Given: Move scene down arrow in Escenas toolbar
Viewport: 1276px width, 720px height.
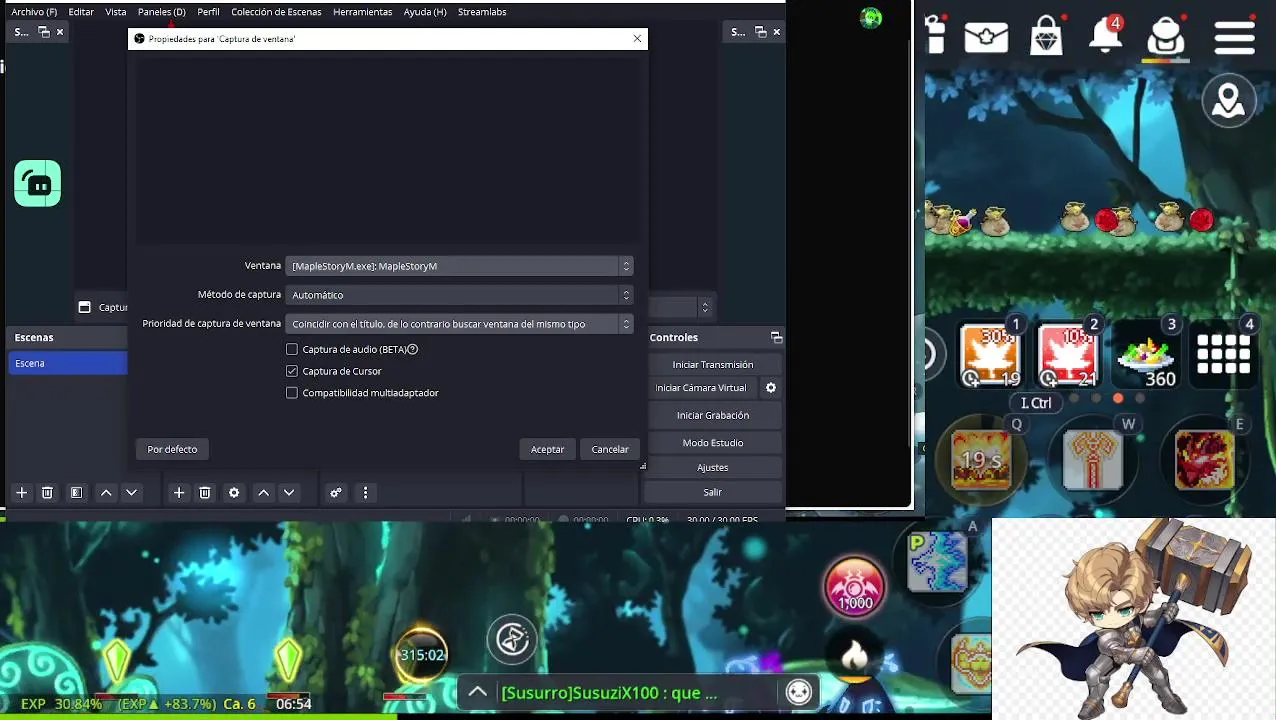Looking at the screenshot, I should (x=131, y=492).
